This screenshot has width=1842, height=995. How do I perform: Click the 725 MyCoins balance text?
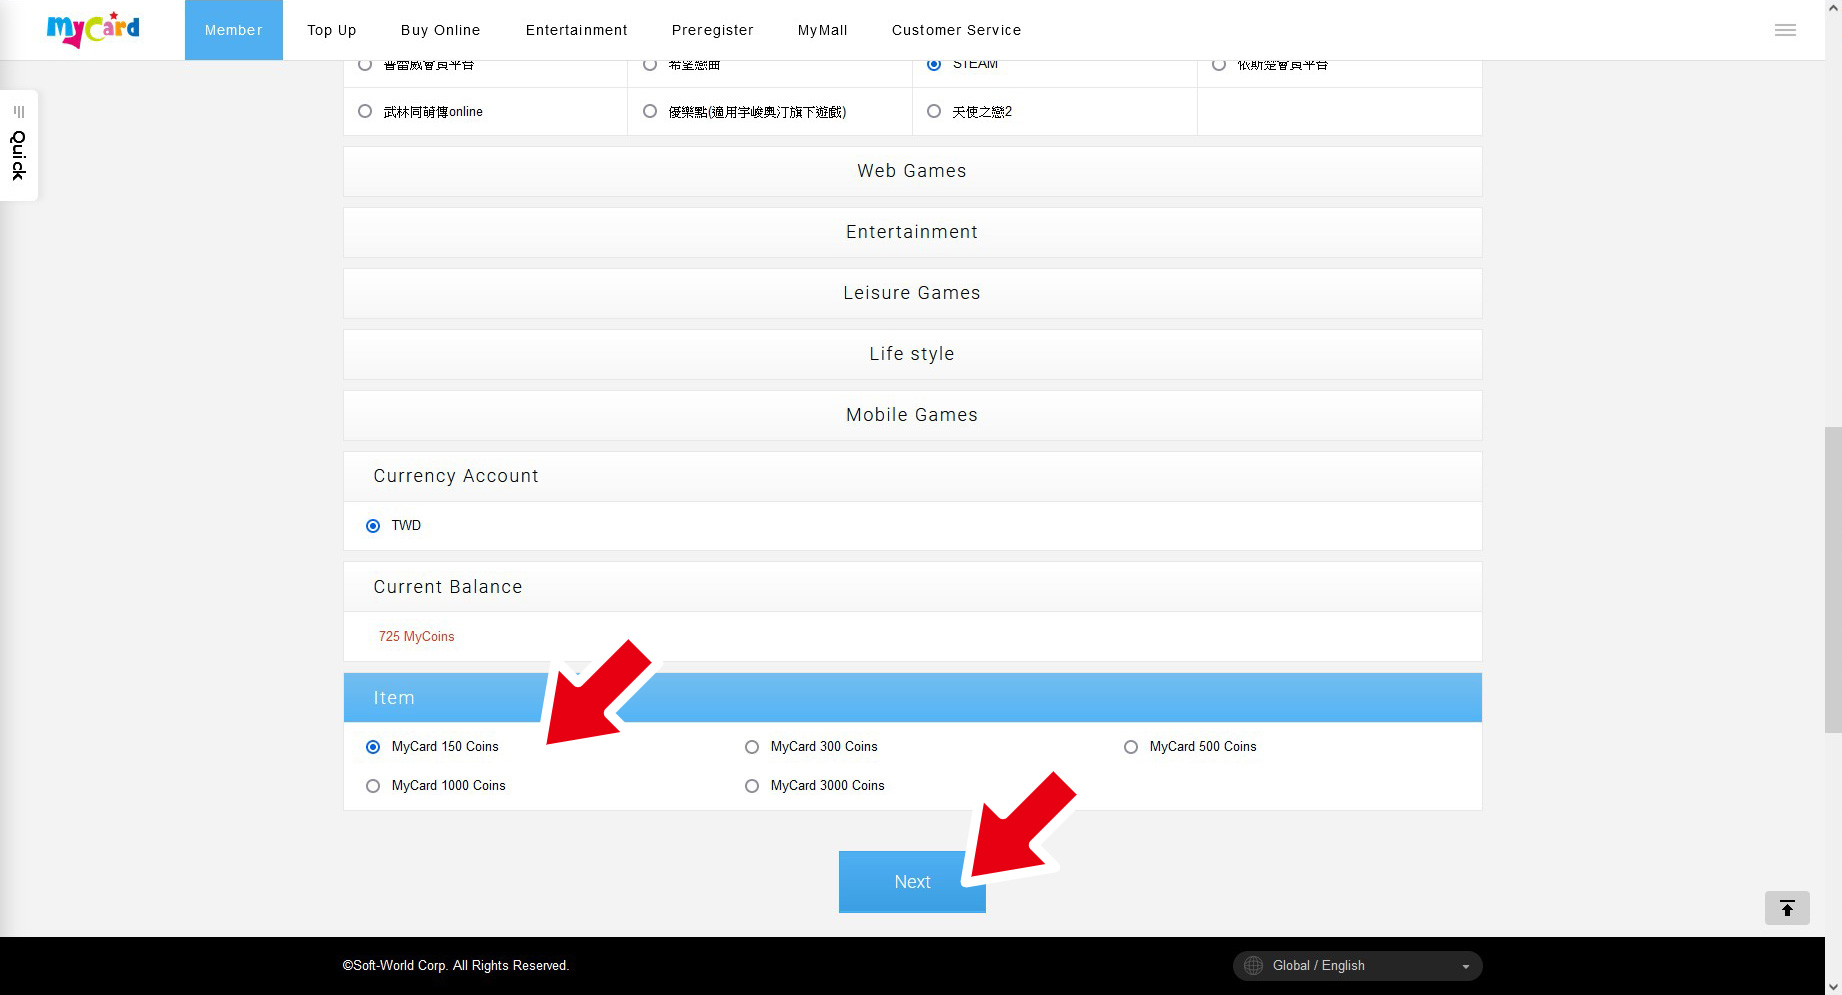pyautogui.click(x=416, y=637)
